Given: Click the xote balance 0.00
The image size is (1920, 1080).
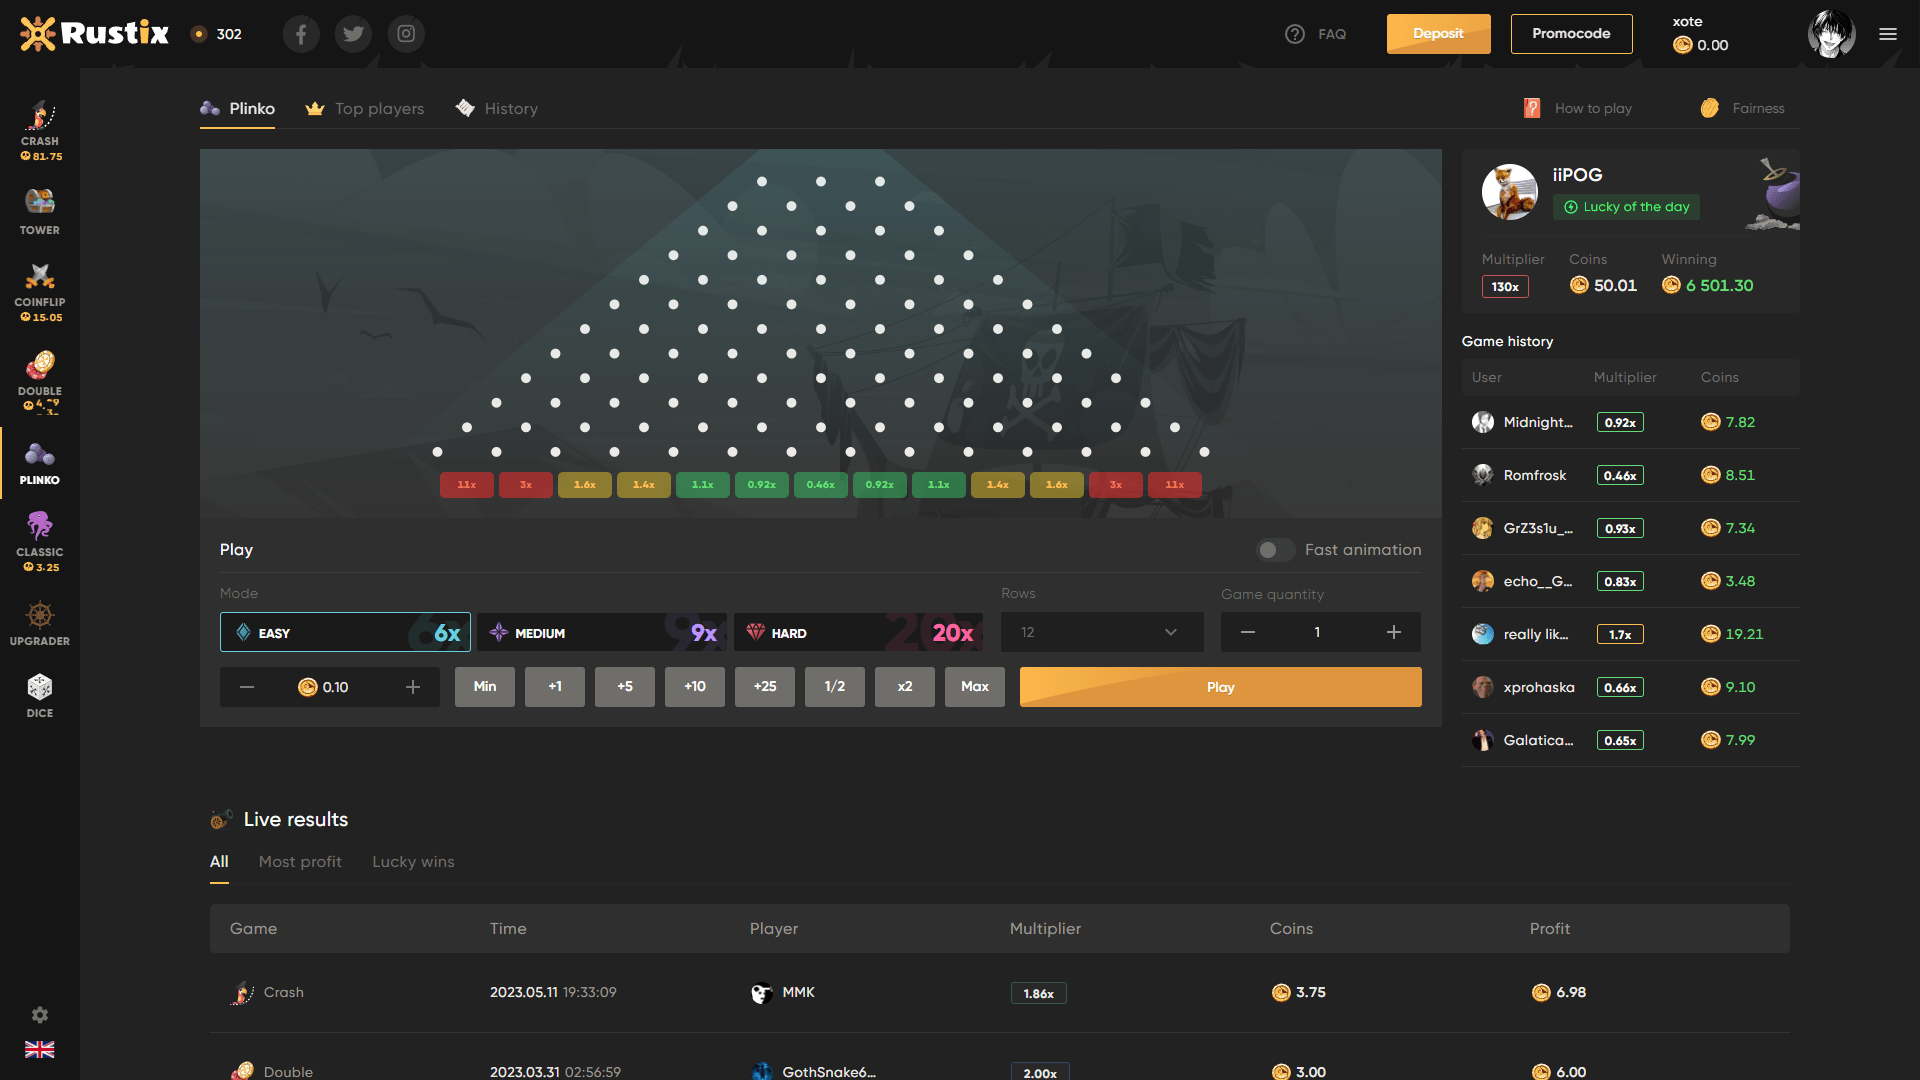Looking at the screenshot, I should tap(1701, 45).
